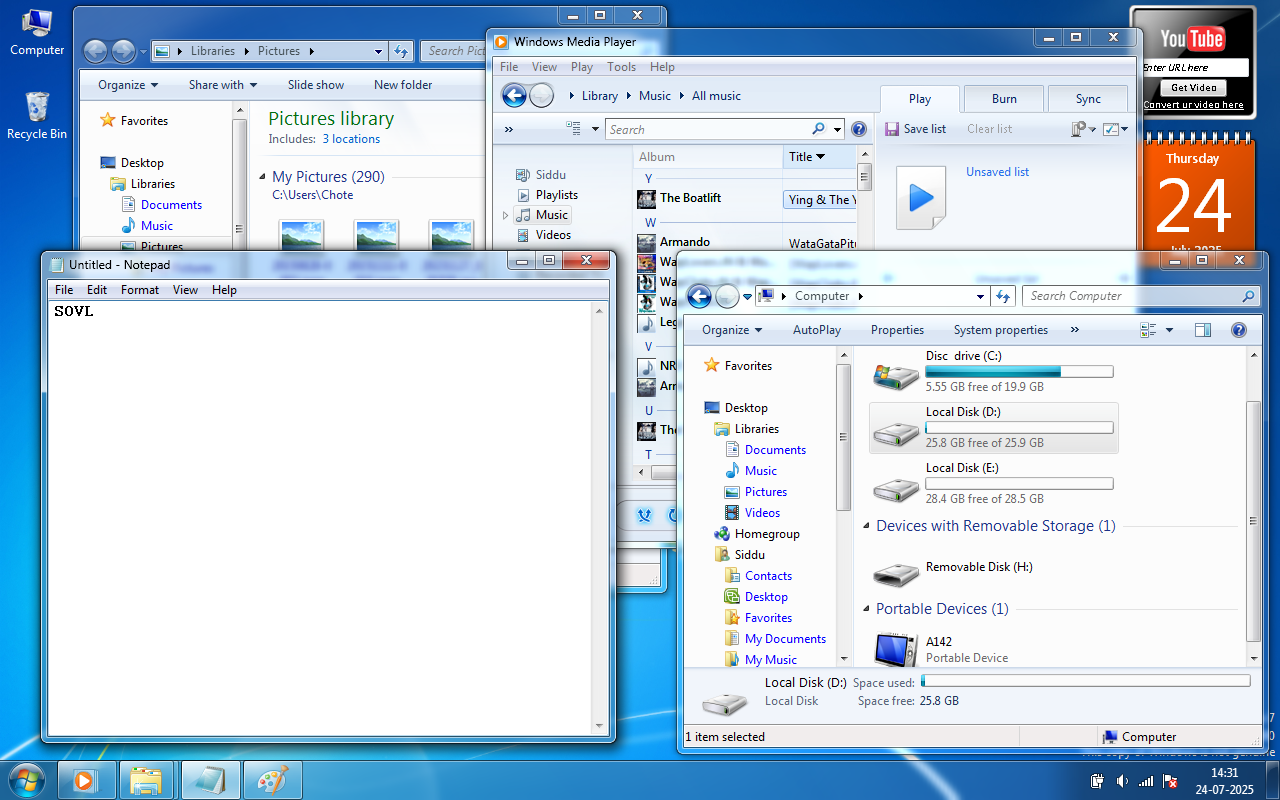
Task: Collapse Portable Devices group
Action: [x=866, y=609]
